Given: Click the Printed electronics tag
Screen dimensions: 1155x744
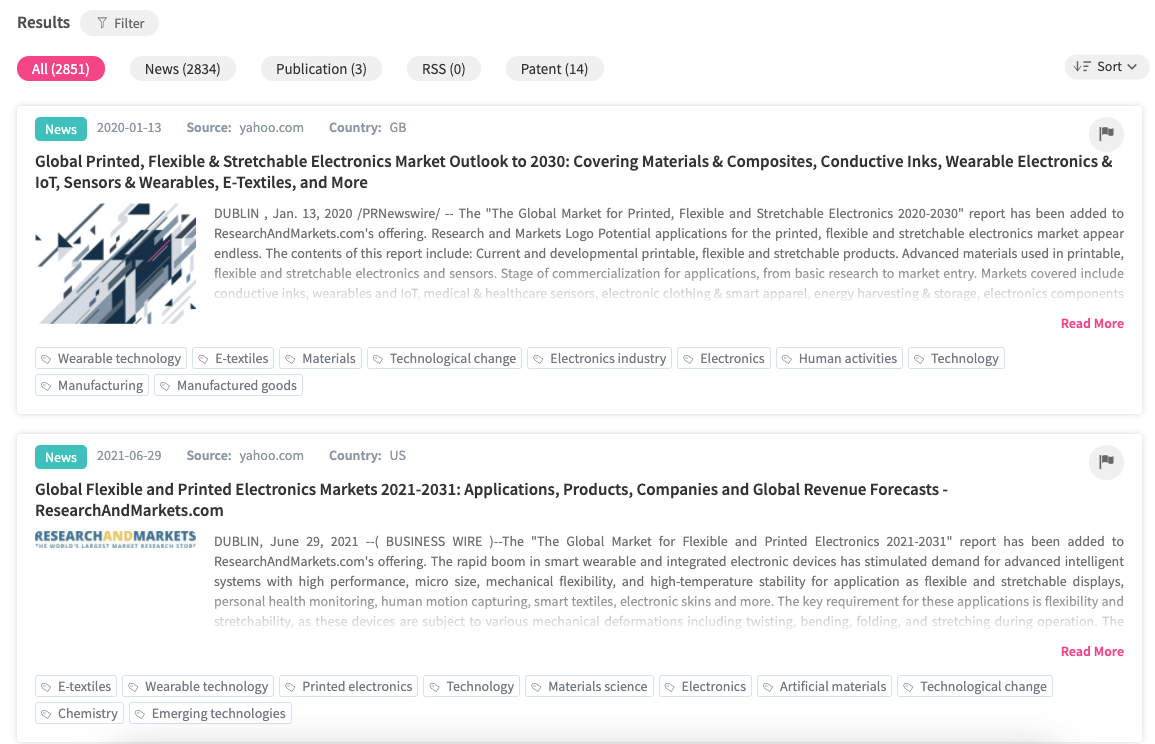Looking at the screenshot, I should pyautogui.click(x=347, y=686).
